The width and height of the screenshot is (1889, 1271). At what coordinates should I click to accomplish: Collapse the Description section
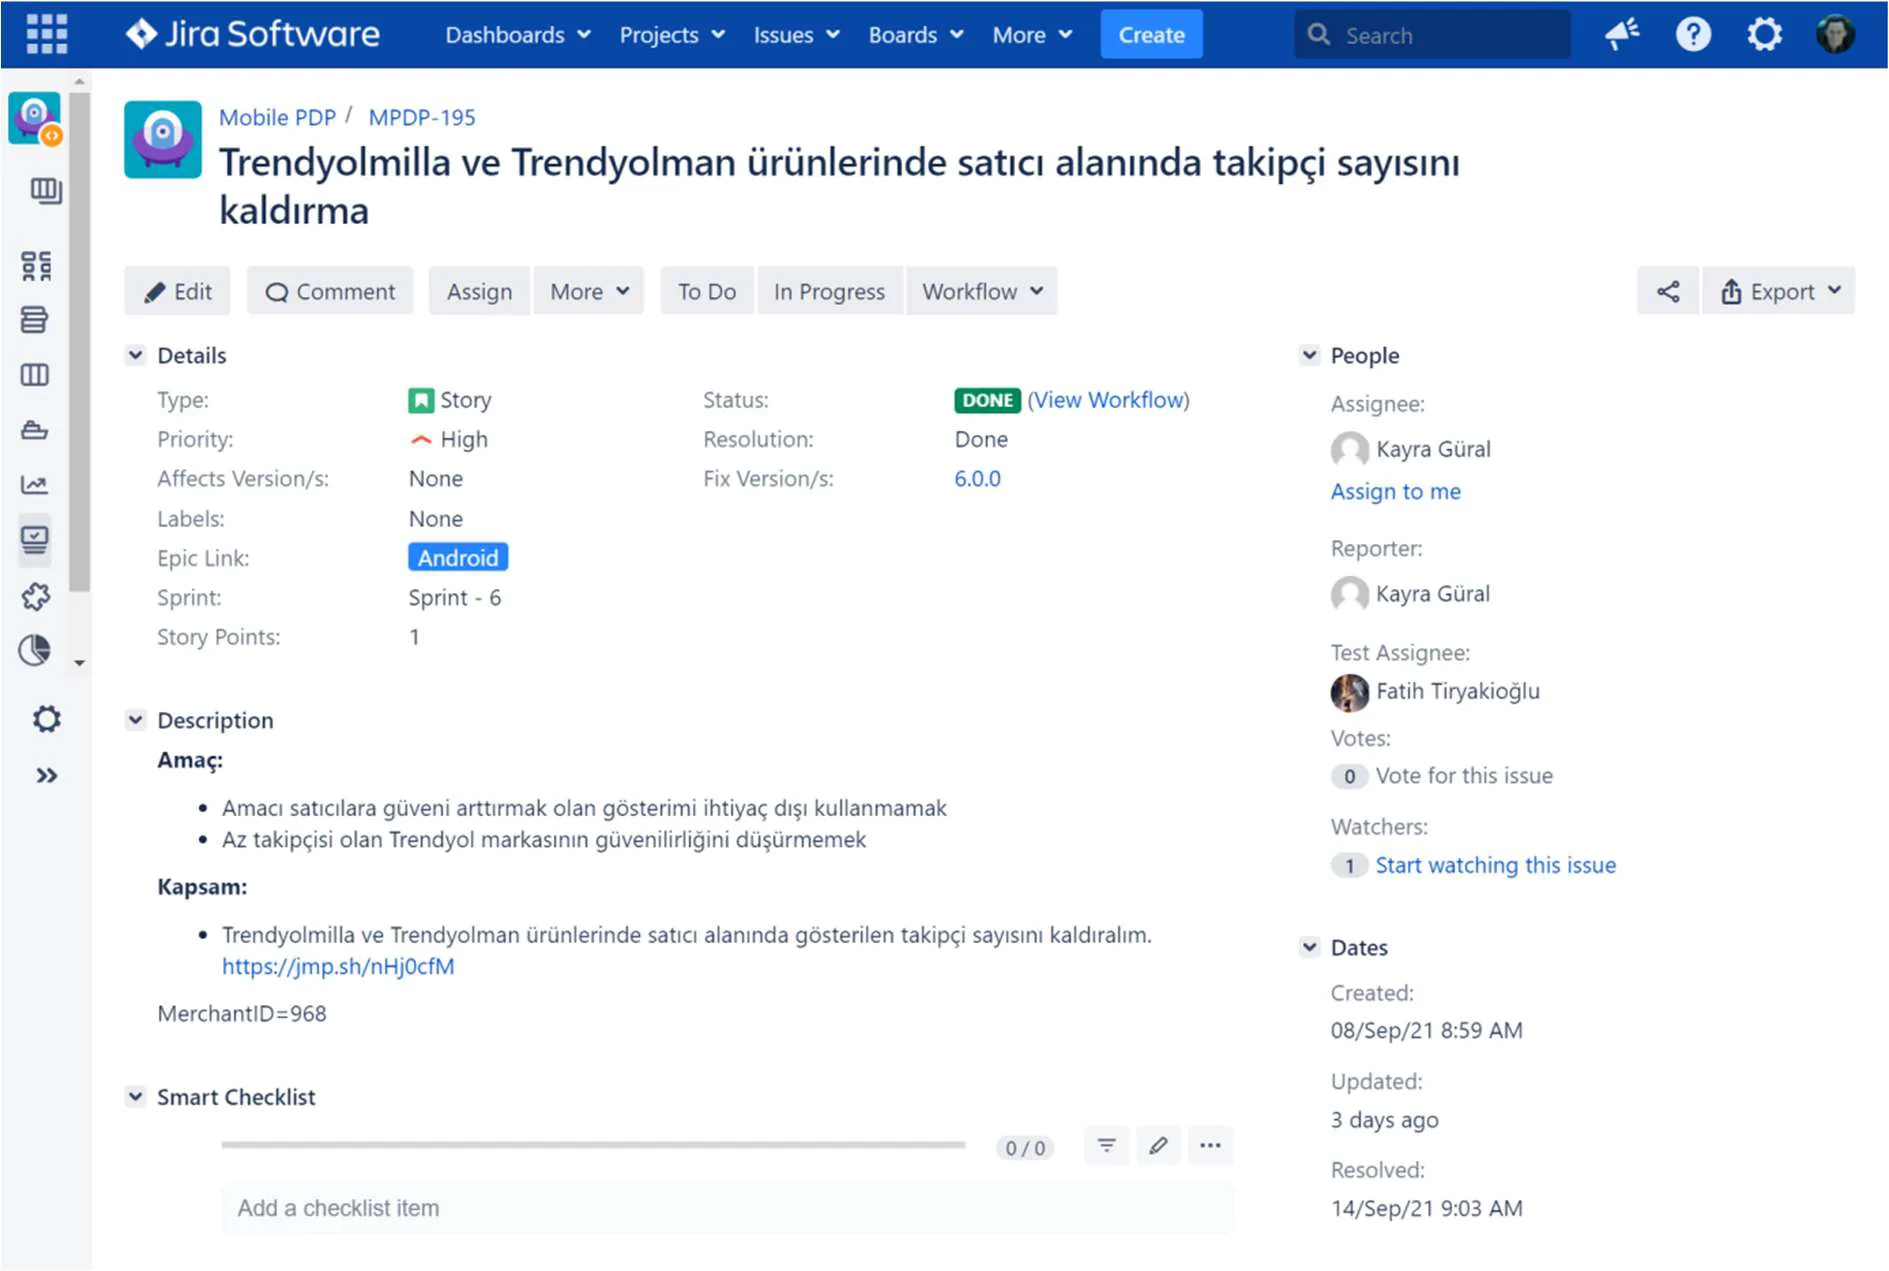136,720
